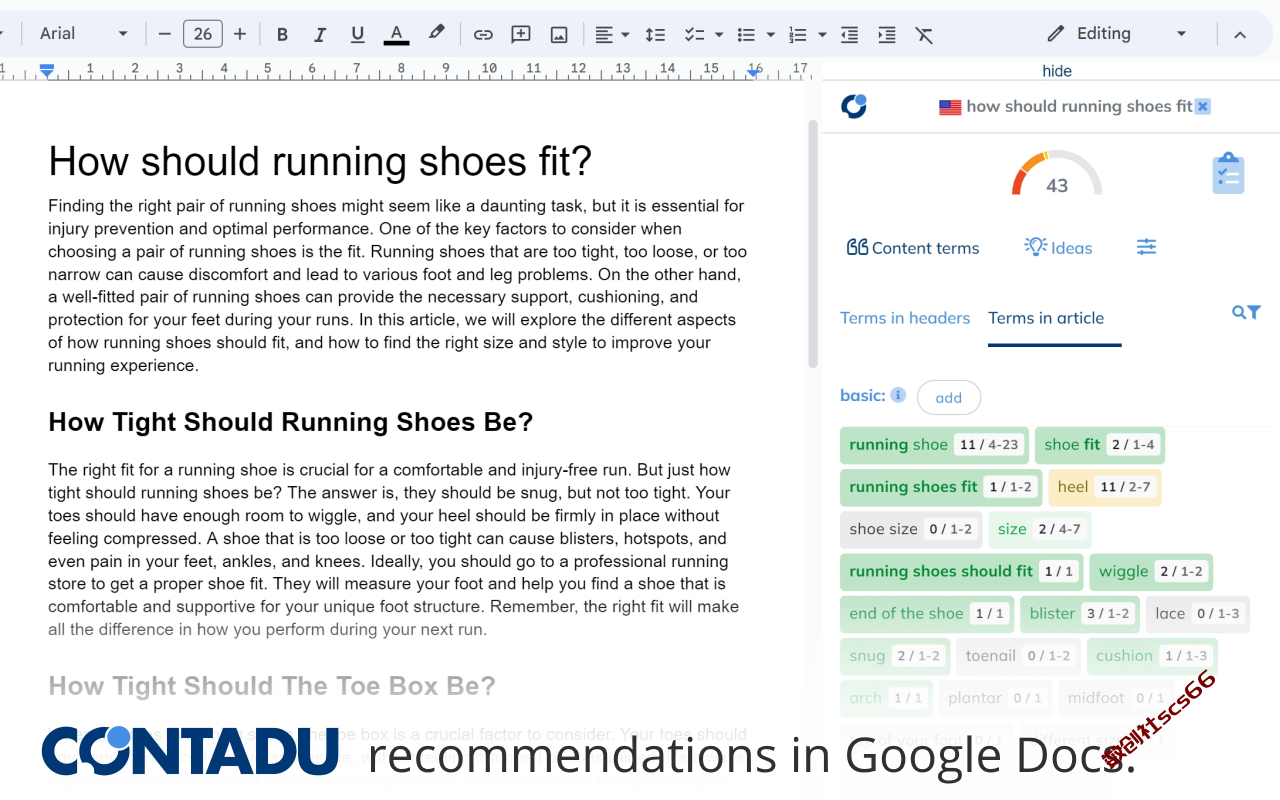The height and width of the screenshot is (800, 1280).
Task: Insert an image
Action: (559, 35)
